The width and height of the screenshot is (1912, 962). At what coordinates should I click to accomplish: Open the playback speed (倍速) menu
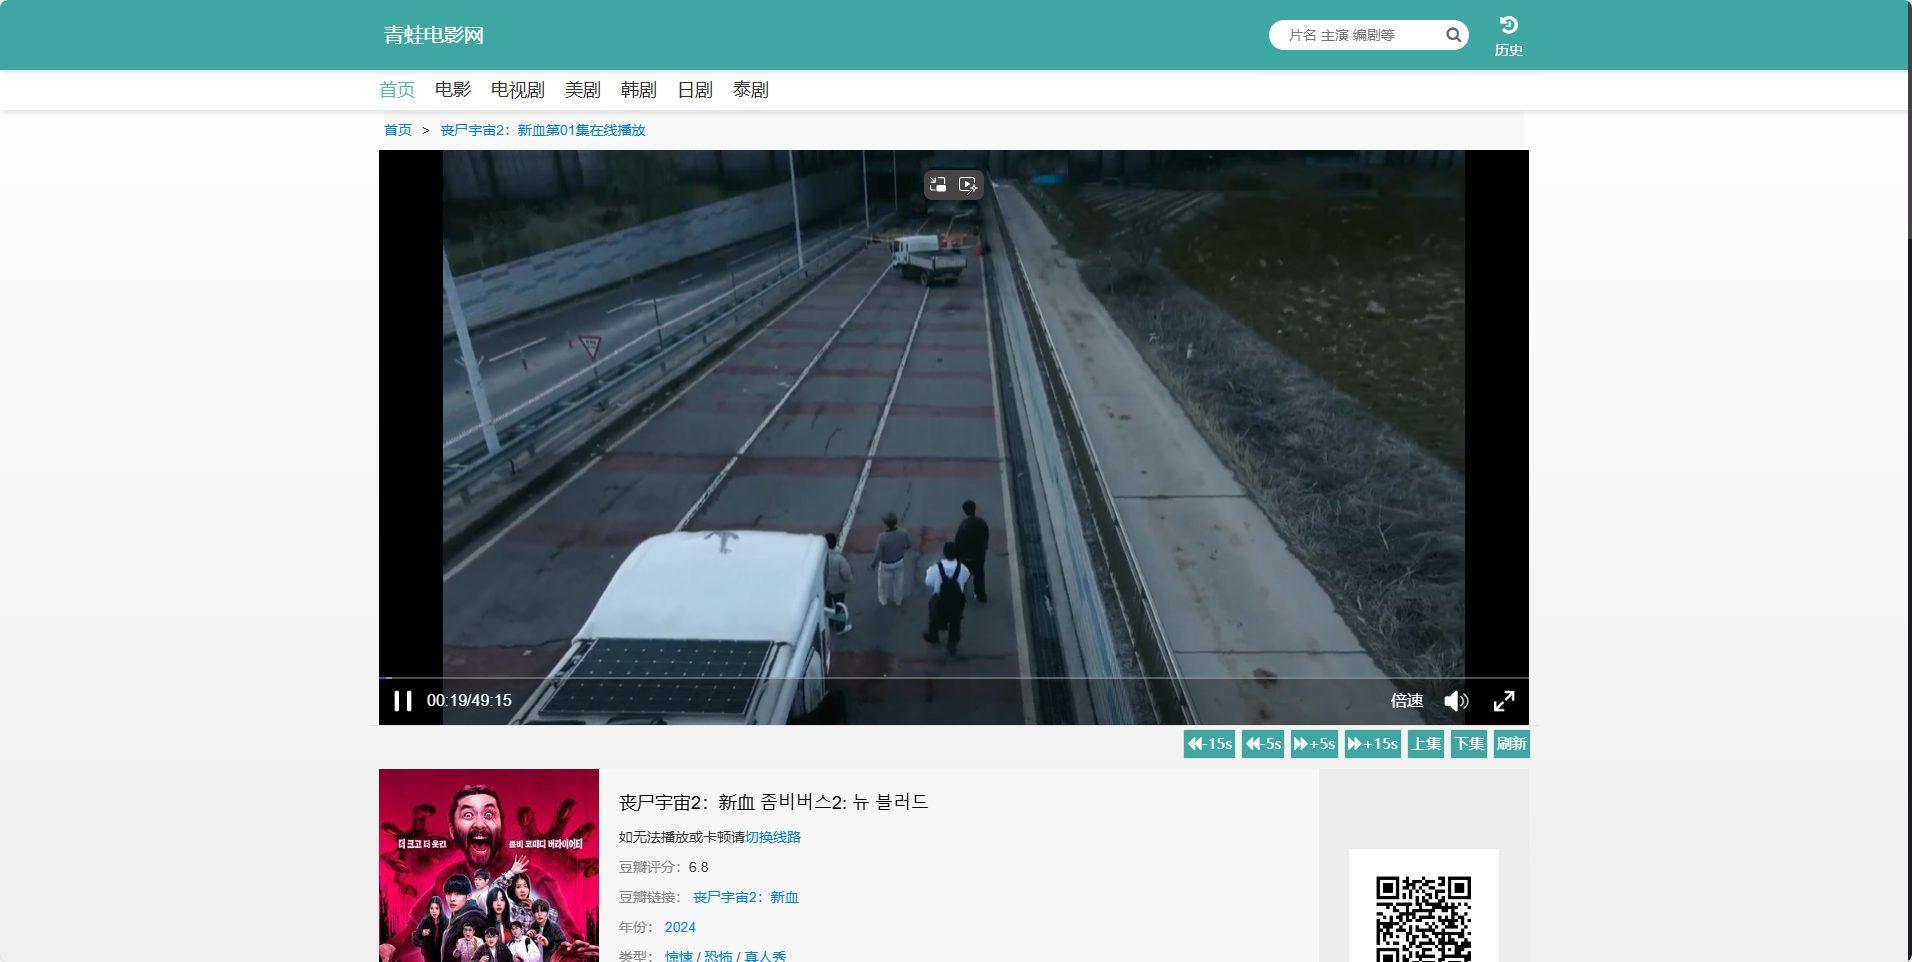pyautogui.click(x=1406, y=701)
